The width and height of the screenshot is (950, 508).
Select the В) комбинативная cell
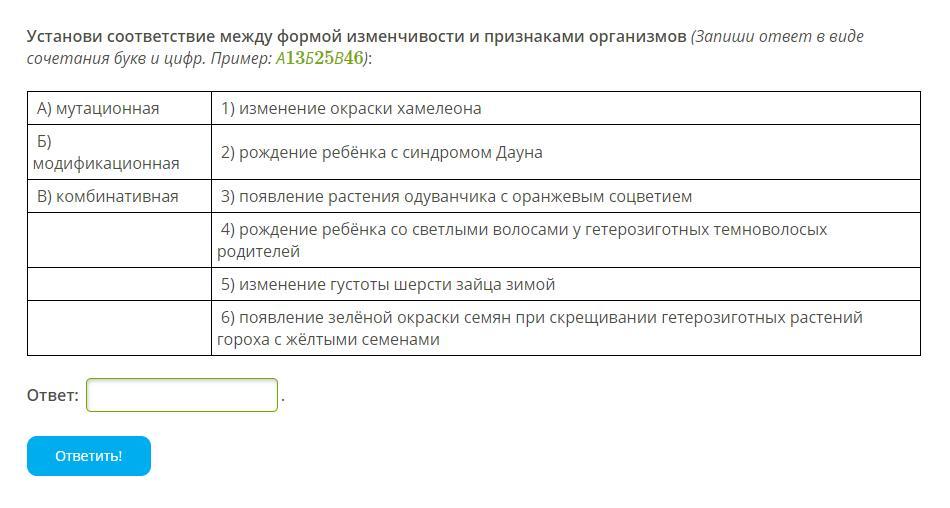point(119,196)
